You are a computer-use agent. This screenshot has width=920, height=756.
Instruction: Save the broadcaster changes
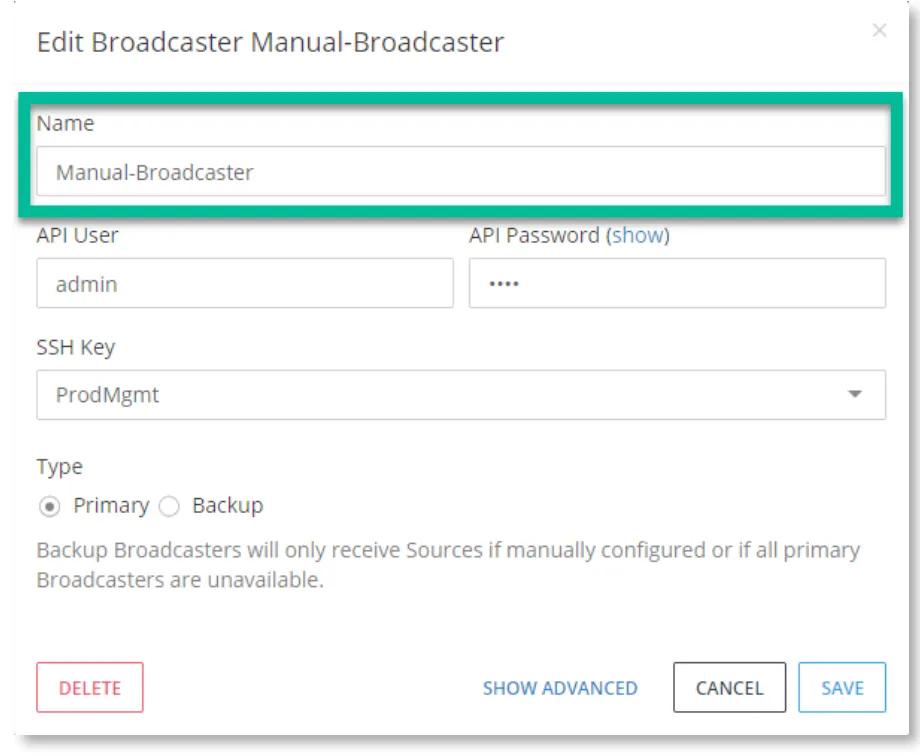pyautogui.click(x=842, y=687)
